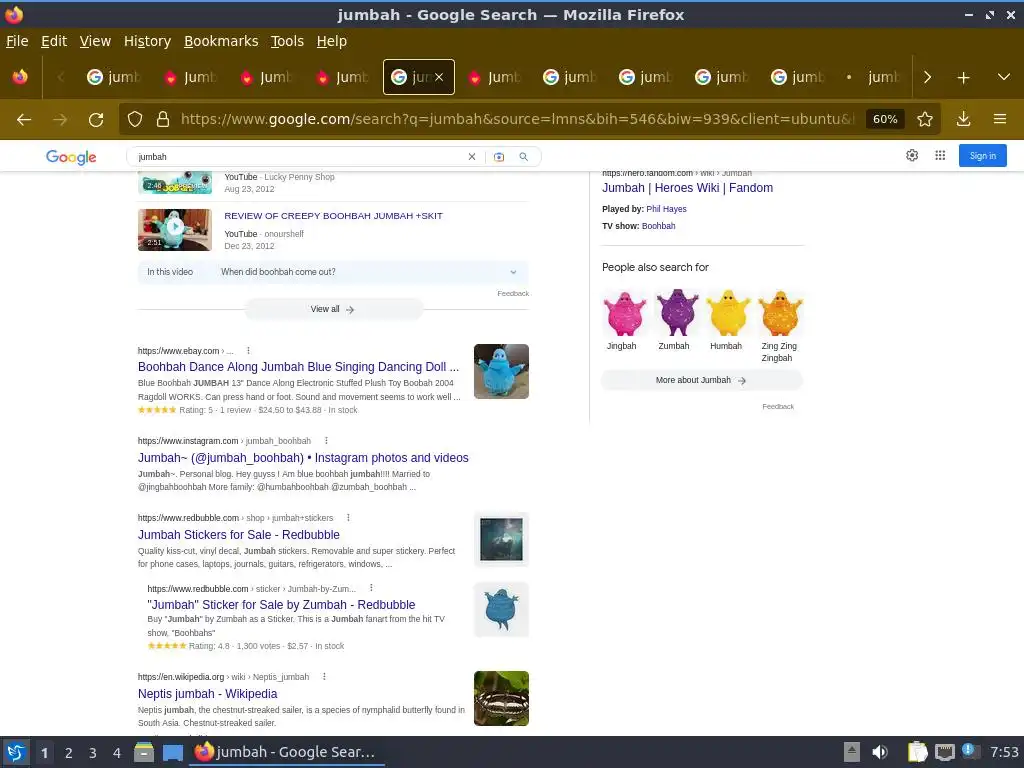The width and height of the screenshot is (1024, 768).
Task: Open Google quick settings gear icon
Action: [912, 155]
